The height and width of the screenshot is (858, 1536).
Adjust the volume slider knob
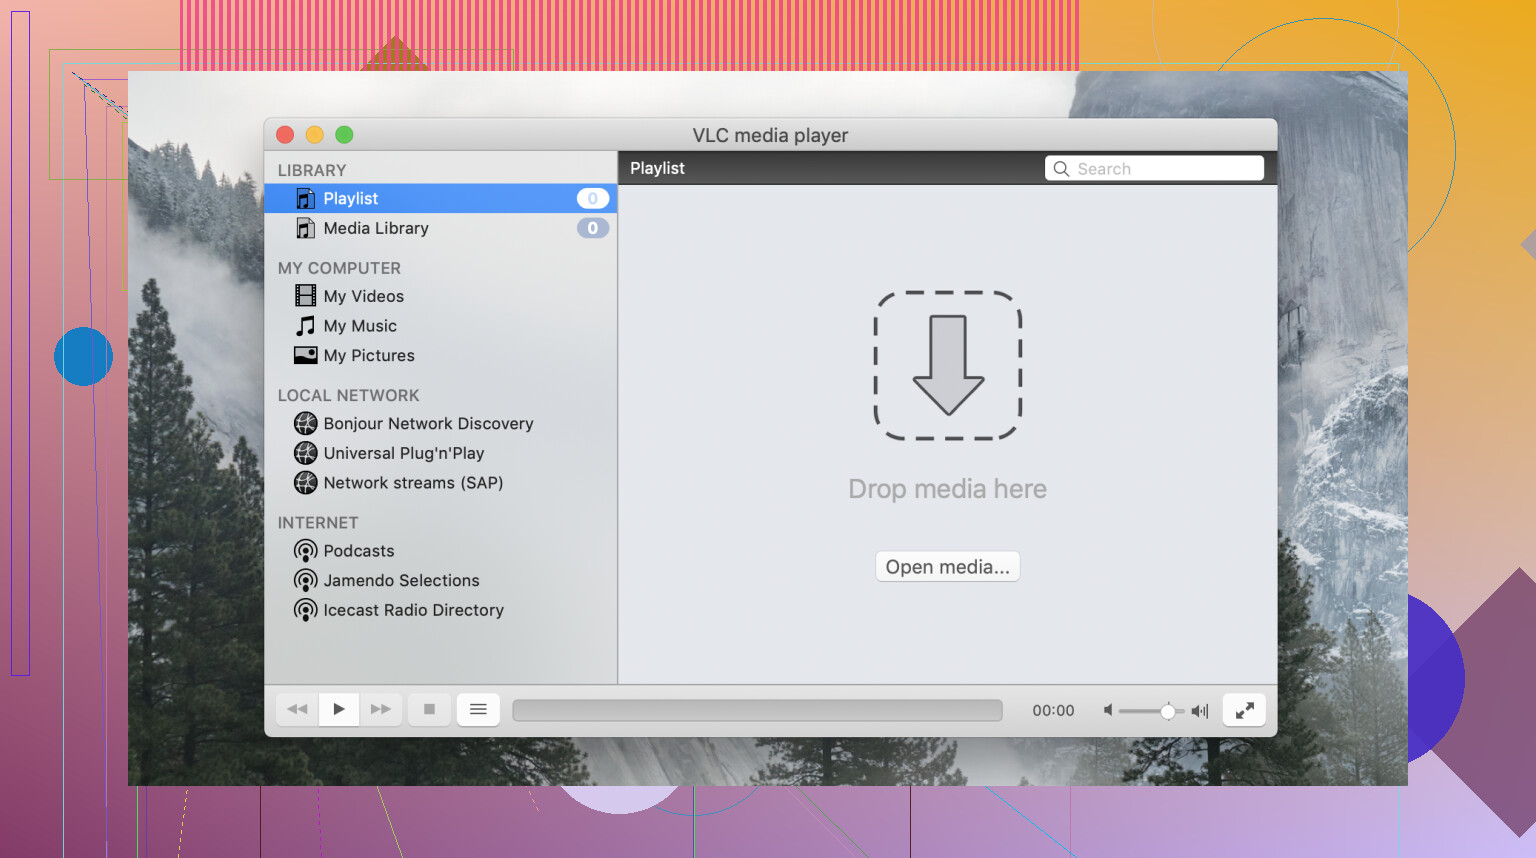click(1167, 711)
